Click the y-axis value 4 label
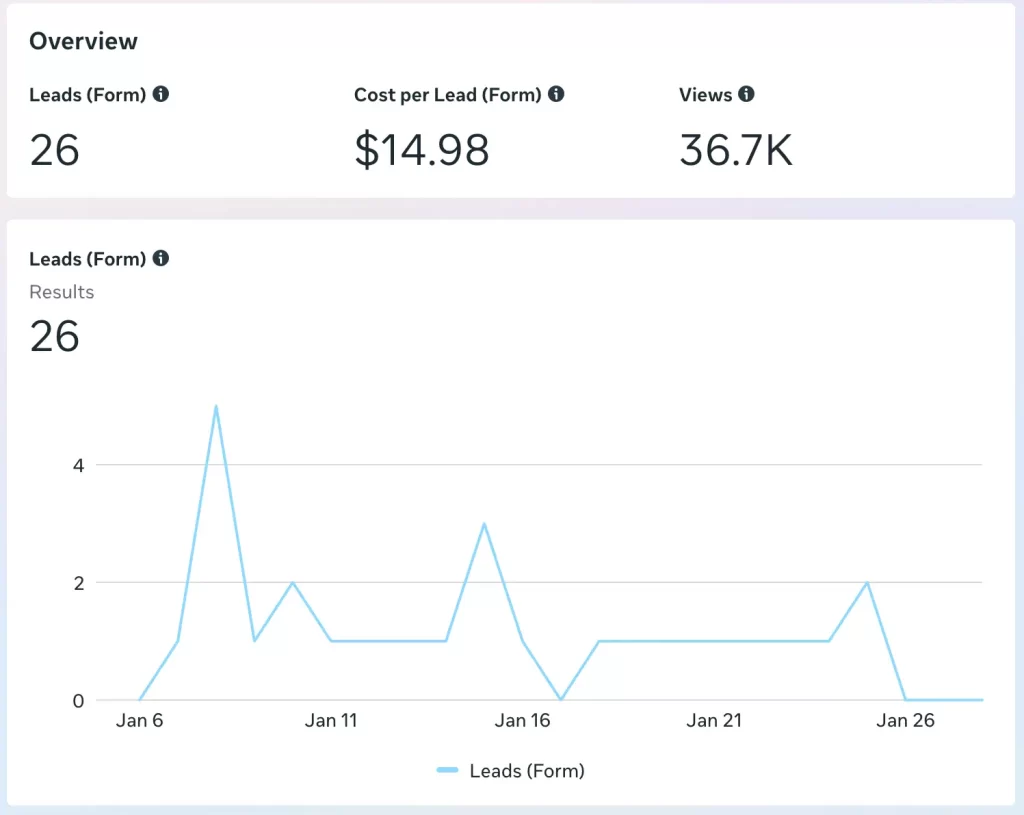This screenshot has height=815, width=1024. coord(77,465)
